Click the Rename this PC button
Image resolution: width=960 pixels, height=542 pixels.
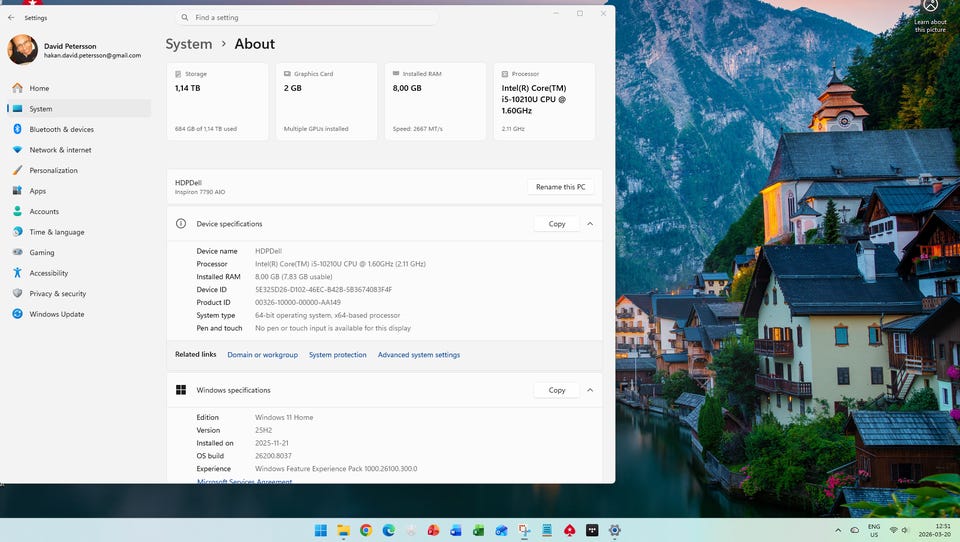[561, 187]
